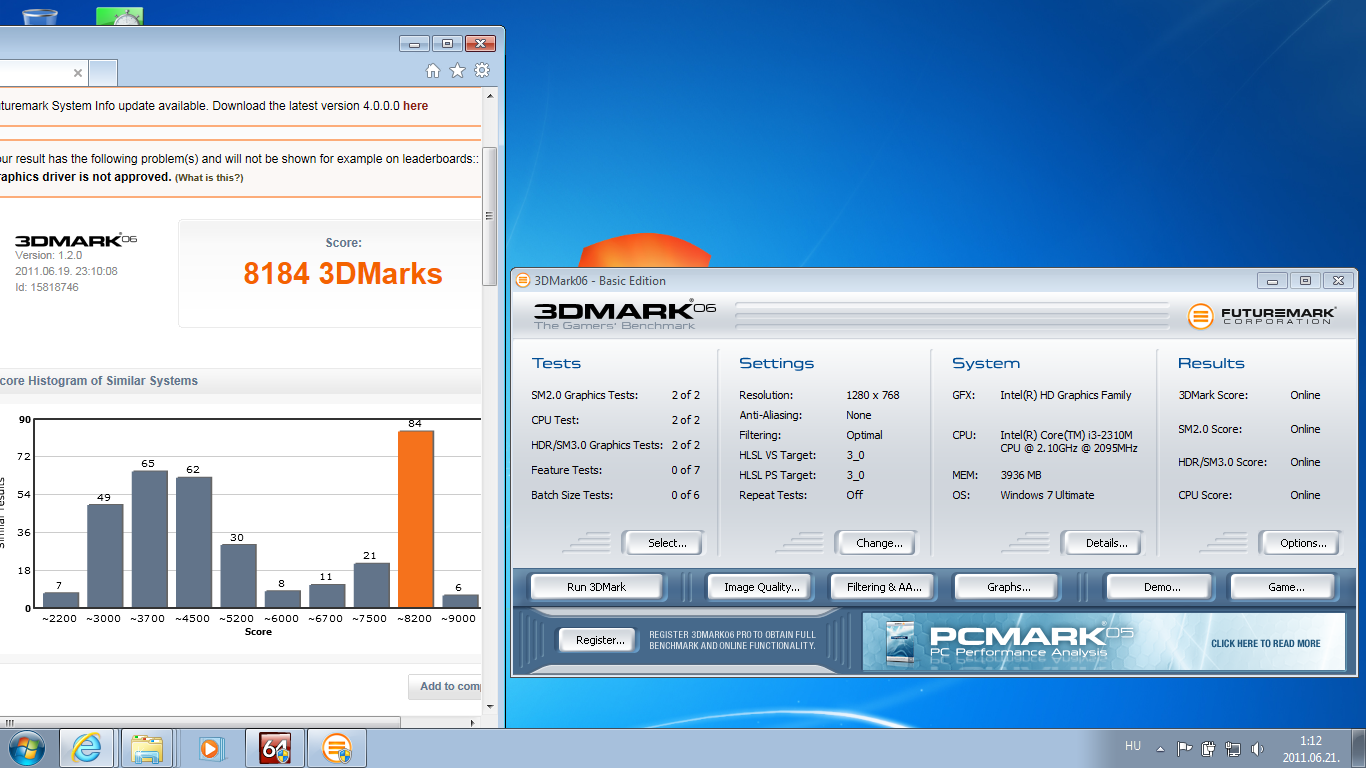
Task: Click the ~5200 histogram bar labeled 30
Action: pyautogui.click(x=238, y=576)
